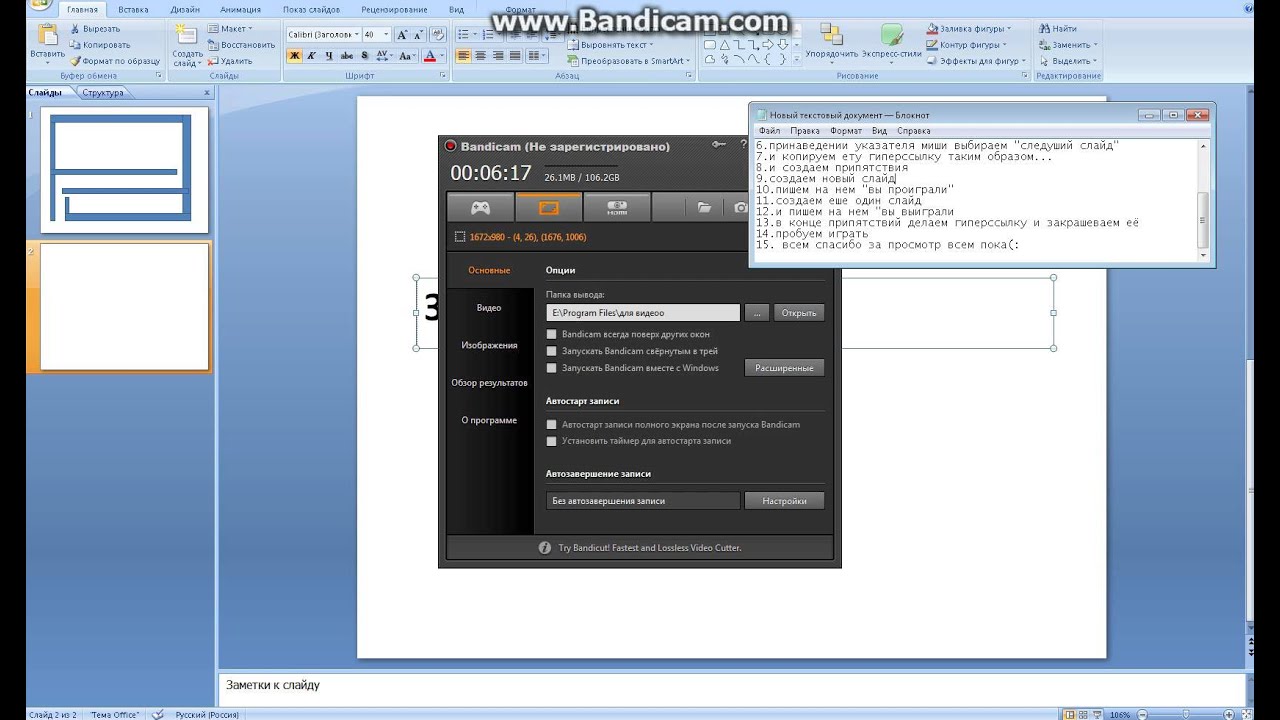Click the New Slide (Создать слайд) icon
1280x720 pixels.
click(x=188, y=36)
